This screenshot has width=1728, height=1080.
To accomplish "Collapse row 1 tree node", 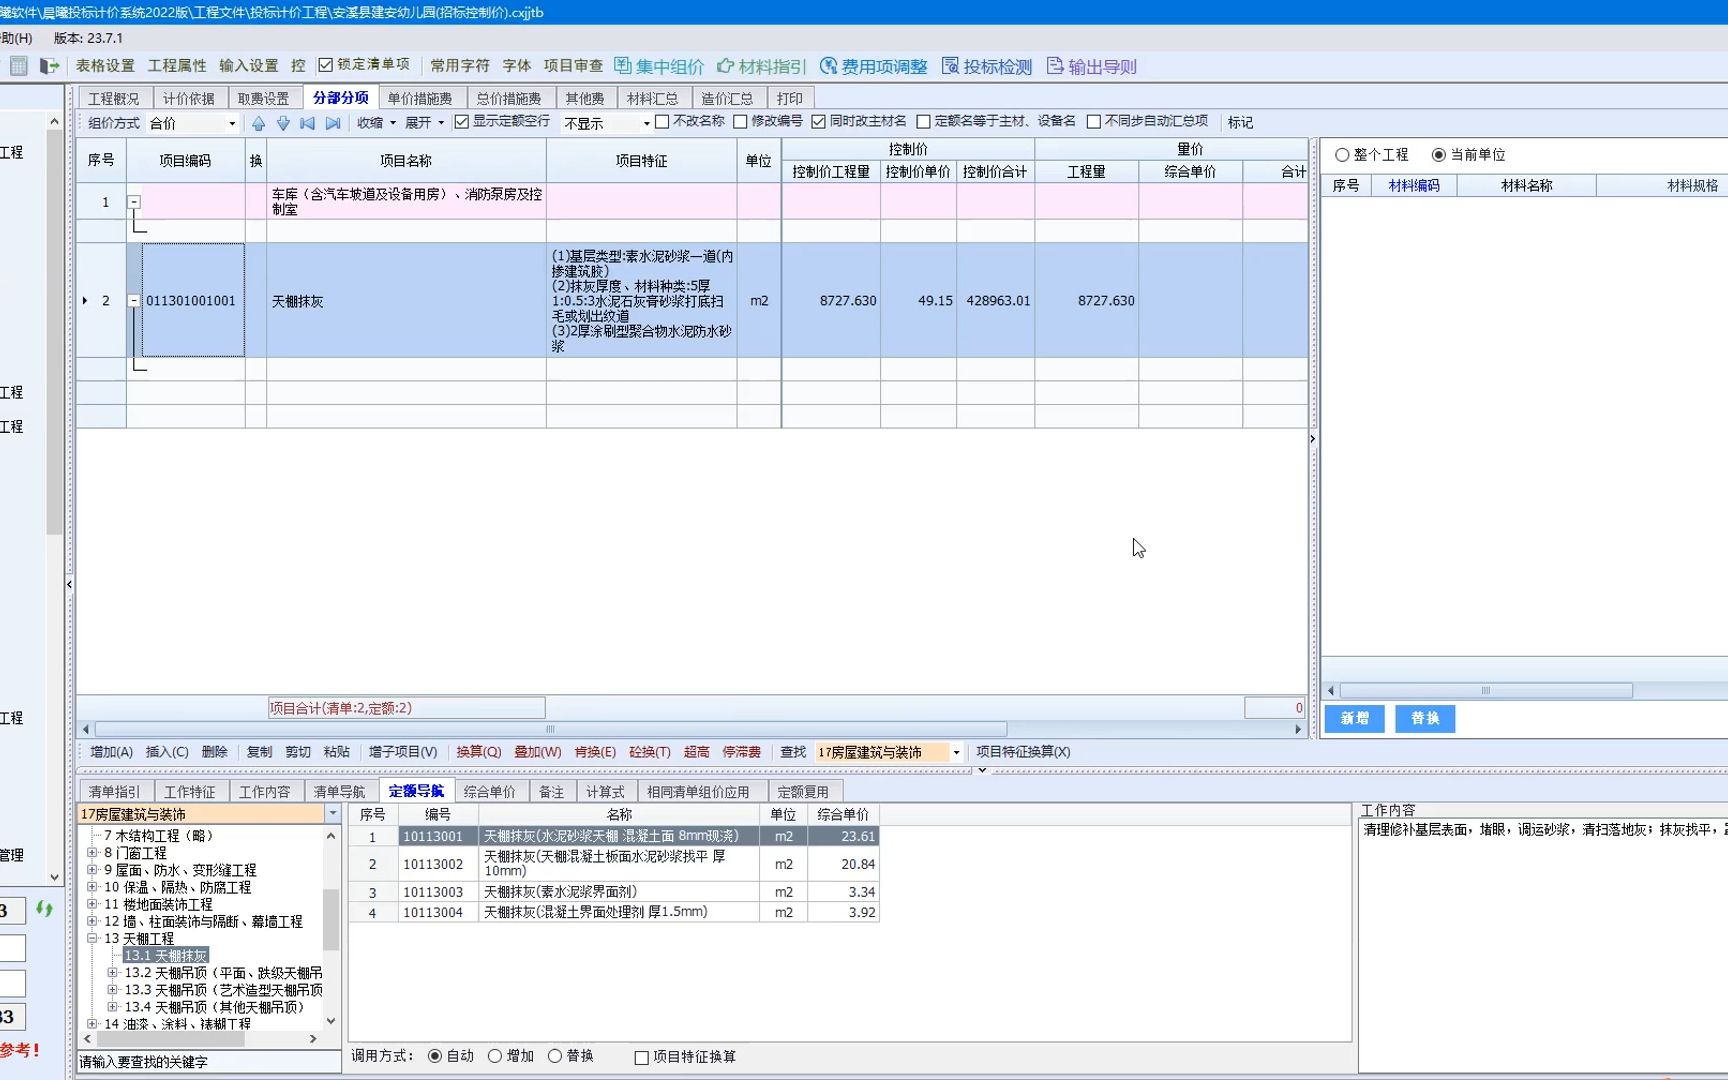I will pos(133,202).
